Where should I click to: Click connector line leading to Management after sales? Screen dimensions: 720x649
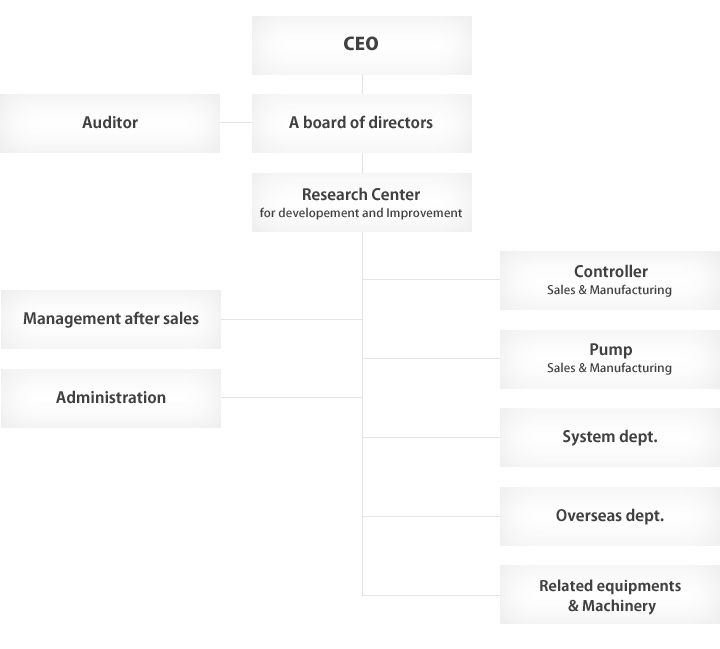click(x=292, y=319)
